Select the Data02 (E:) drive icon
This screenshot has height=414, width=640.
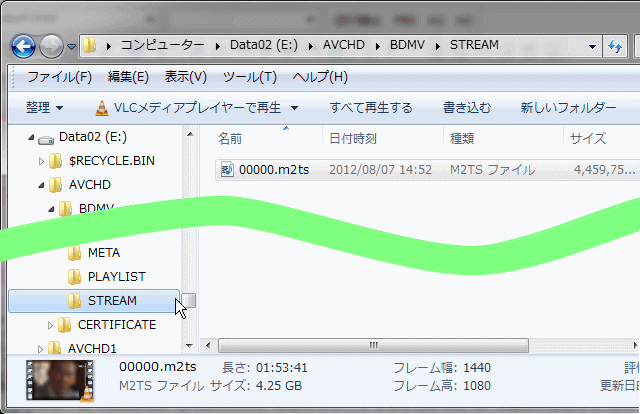pos(47,137)
